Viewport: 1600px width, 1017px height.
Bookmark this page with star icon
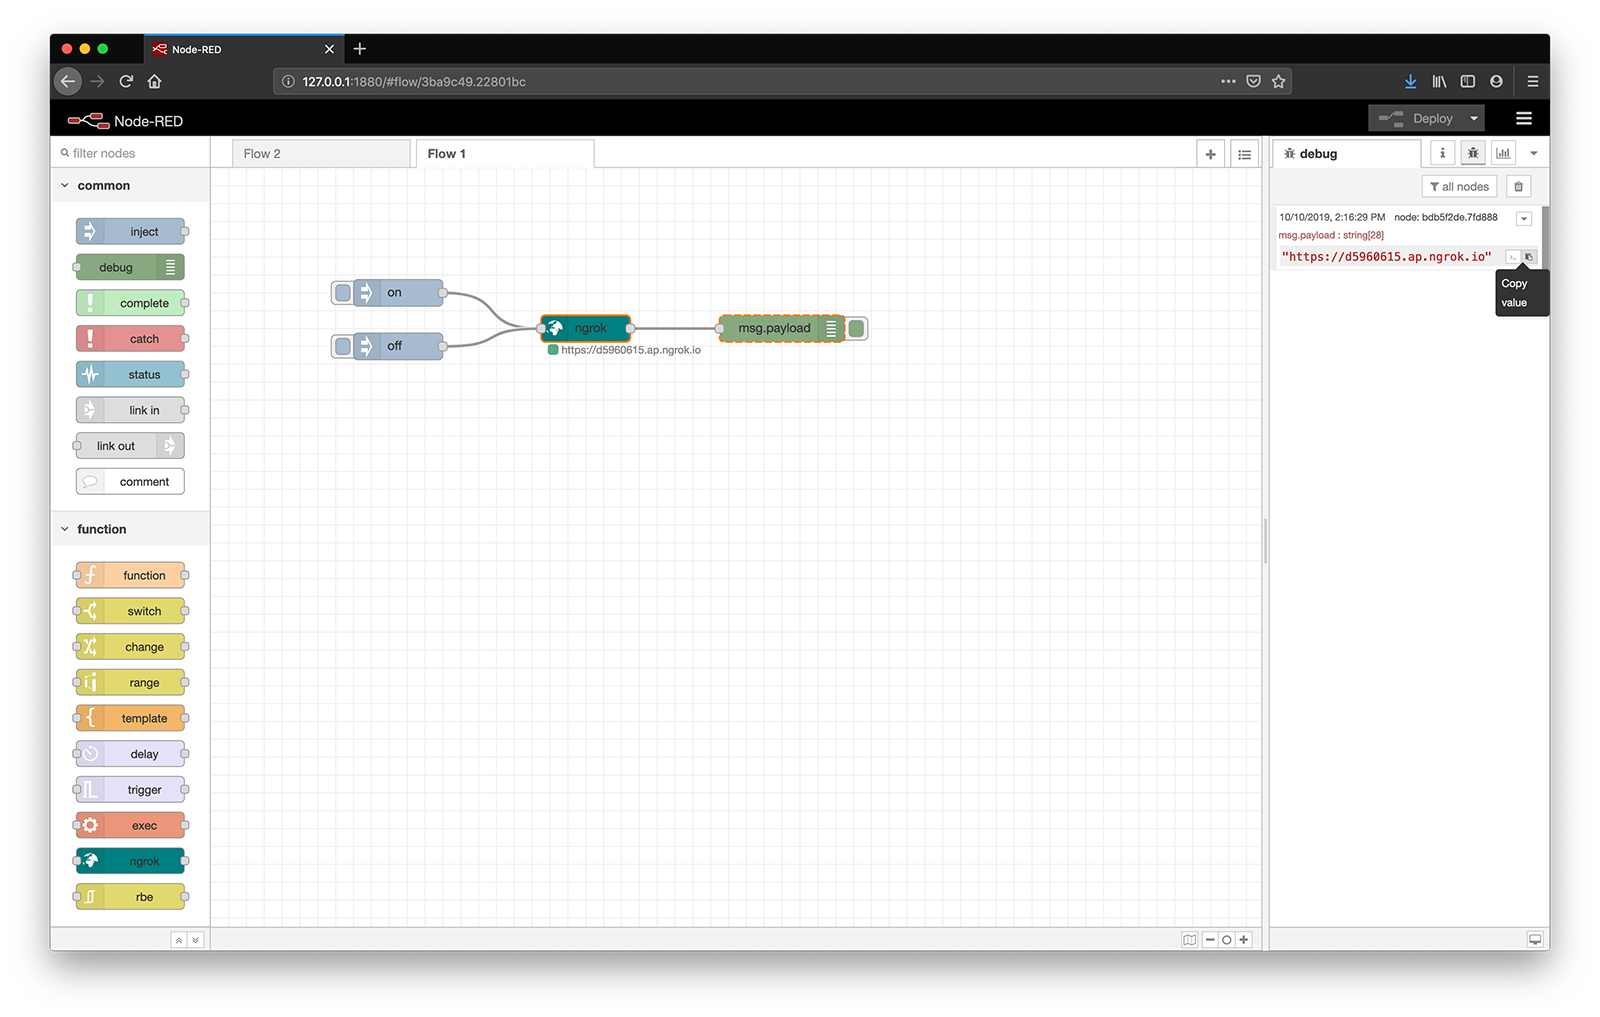[1278, 81]
